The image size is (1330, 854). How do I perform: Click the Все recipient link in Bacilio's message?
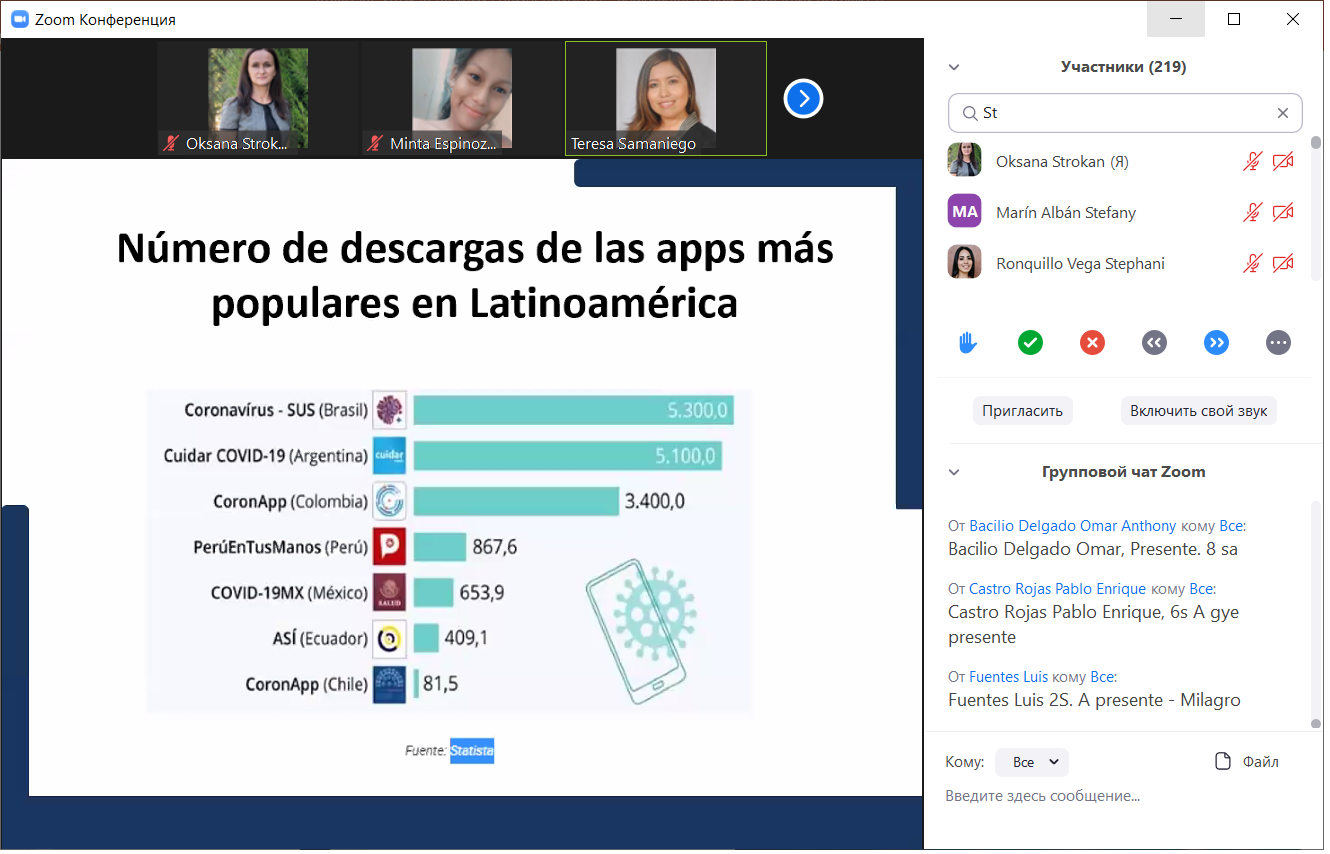[1232, 526]
